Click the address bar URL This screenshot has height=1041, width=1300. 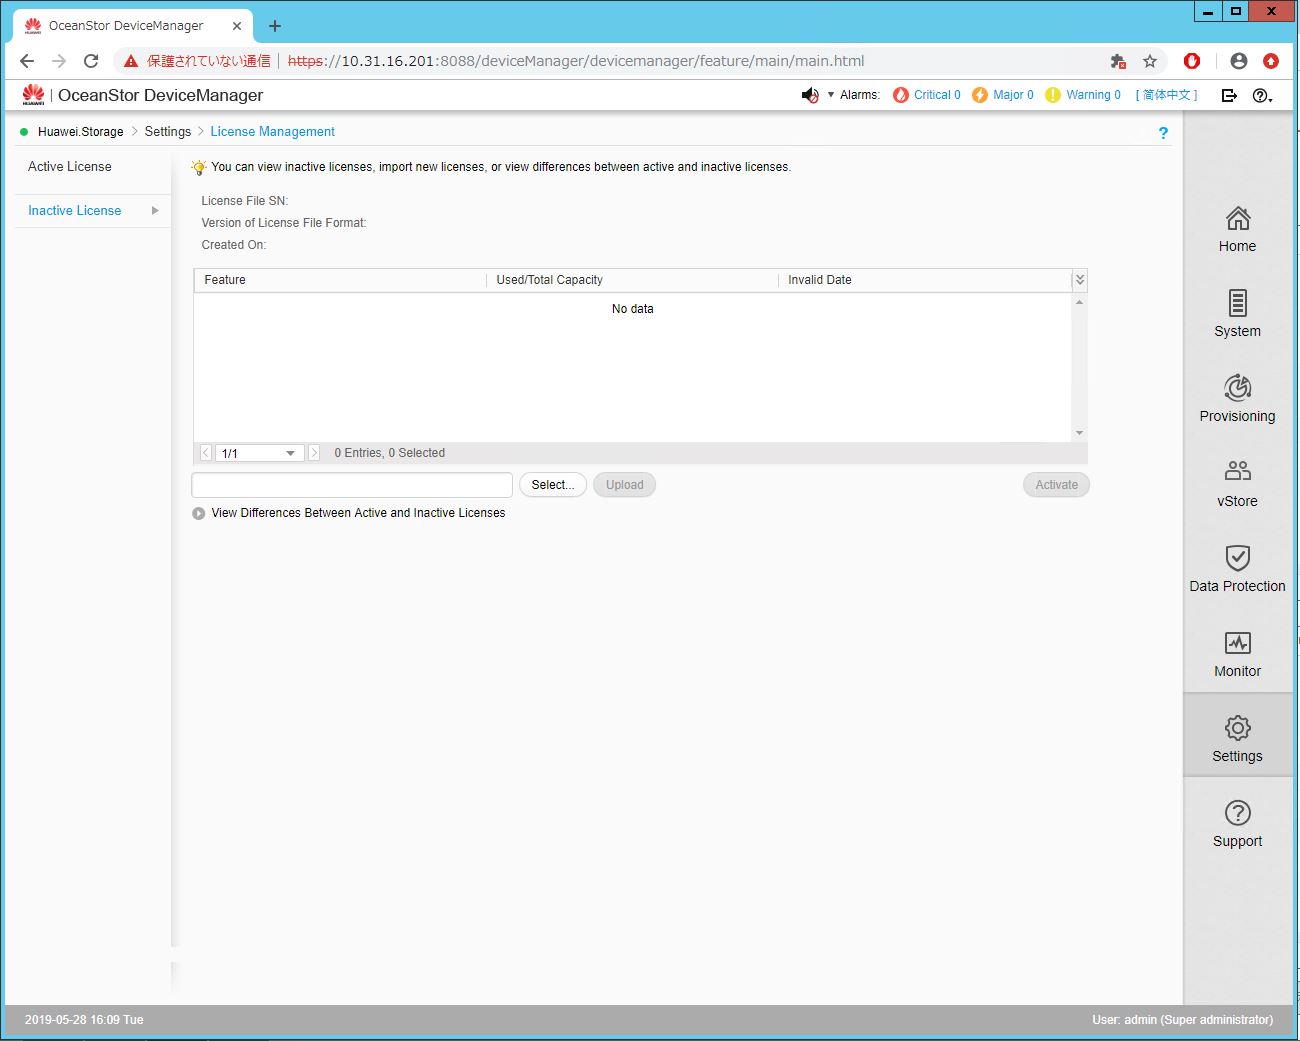(x=576, y=61)
